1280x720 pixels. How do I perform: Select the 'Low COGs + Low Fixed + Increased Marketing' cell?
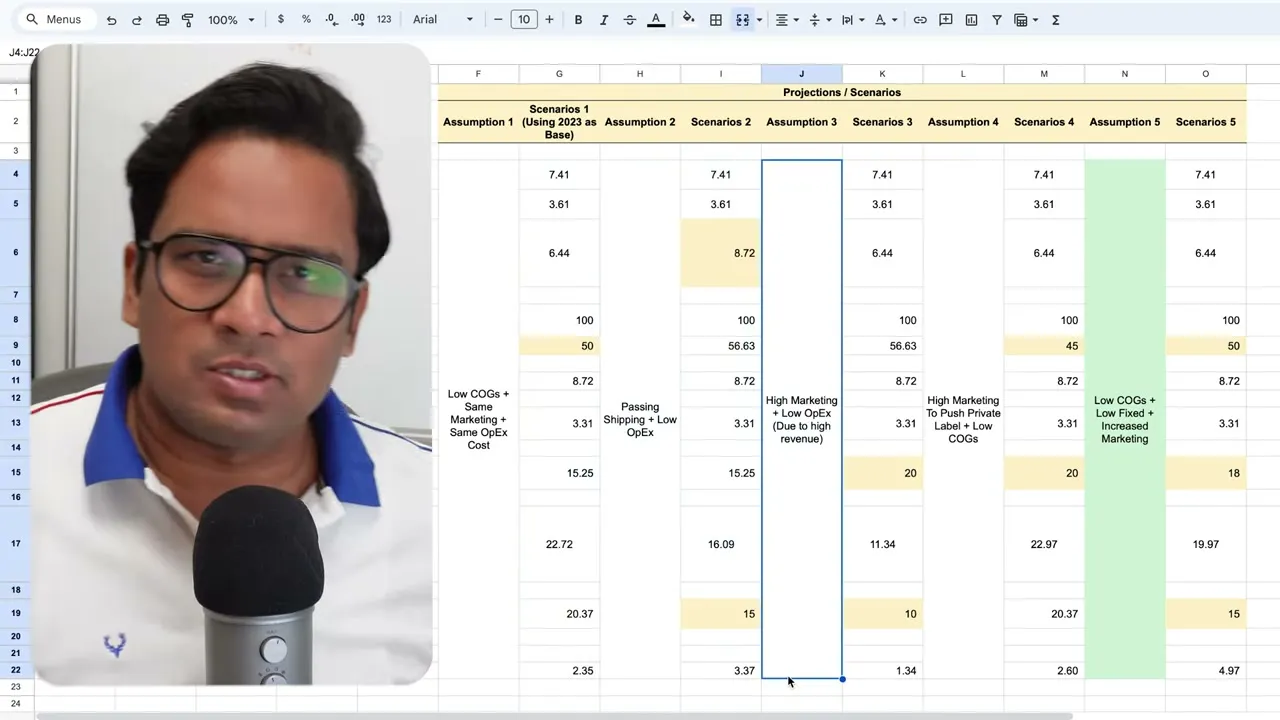(x=1125, y=420)
